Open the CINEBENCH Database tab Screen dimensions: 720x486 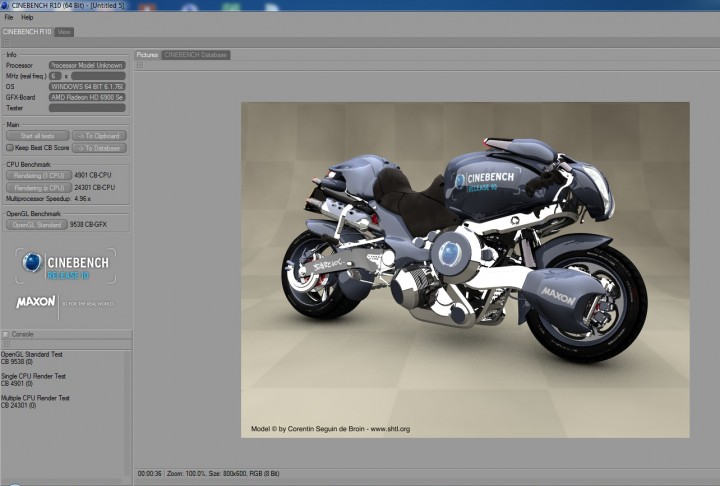pos(196,55)
